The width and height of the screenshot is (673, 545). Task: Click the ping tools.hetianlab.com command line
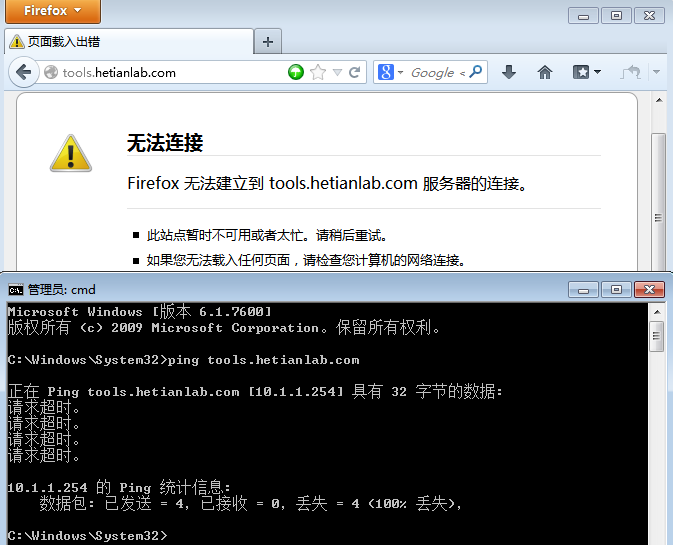click(184, 360)
